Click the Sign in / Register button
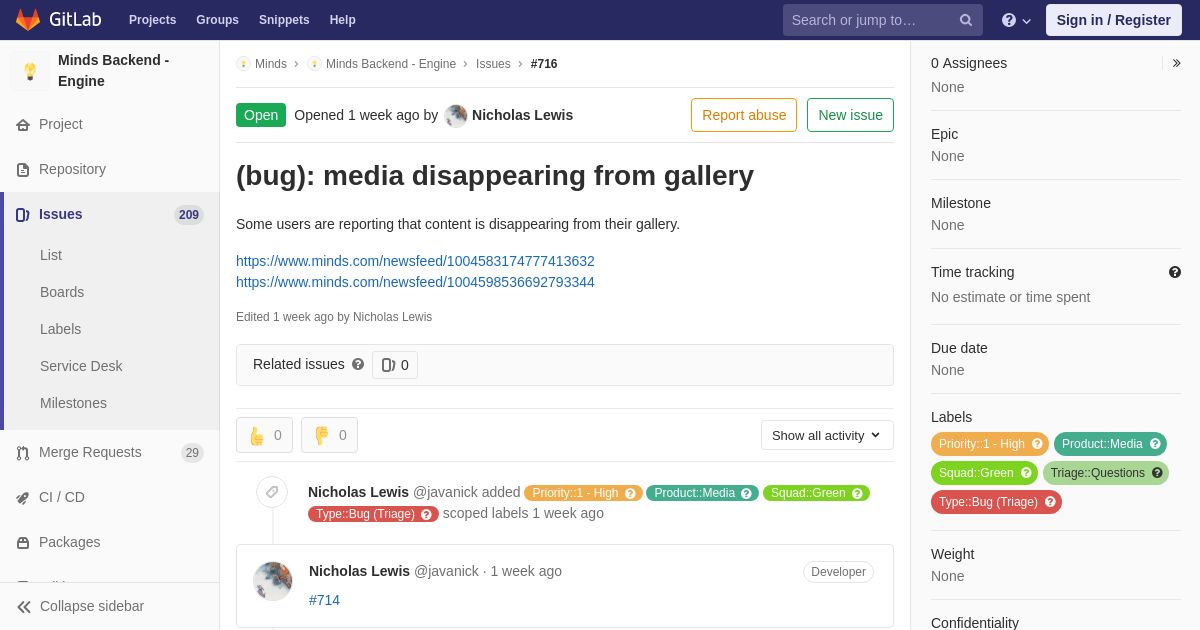 coord(1113,20)
